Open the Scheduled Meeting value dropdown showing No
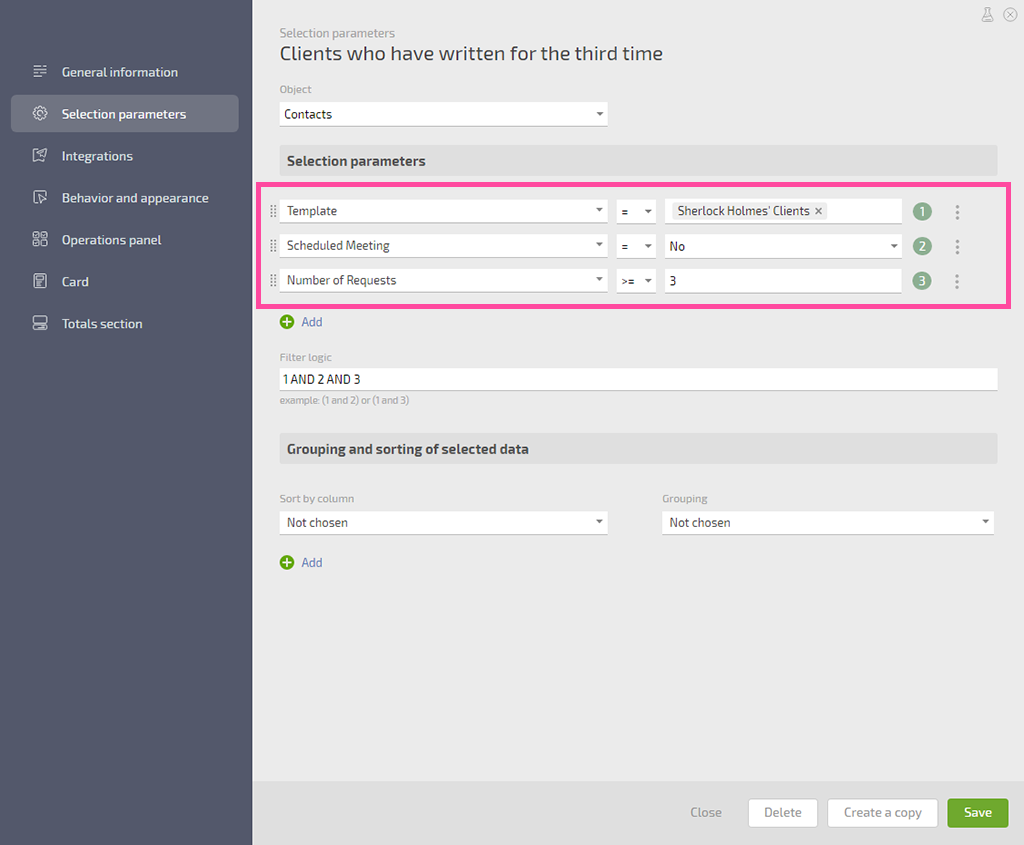This screenshot has height=845, width=1024. tap(783, 246)
